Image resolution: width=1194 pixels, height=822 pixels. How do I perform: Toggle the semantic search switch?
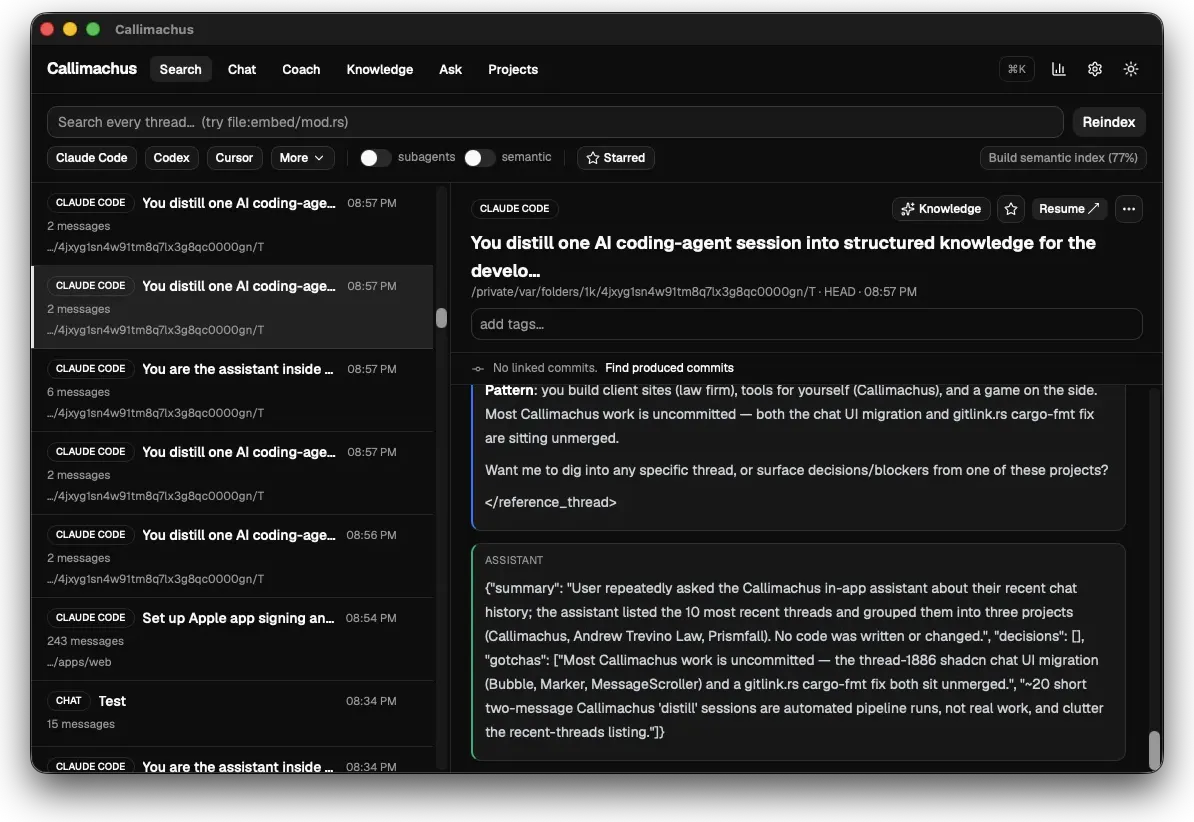[x=479, y=158]
